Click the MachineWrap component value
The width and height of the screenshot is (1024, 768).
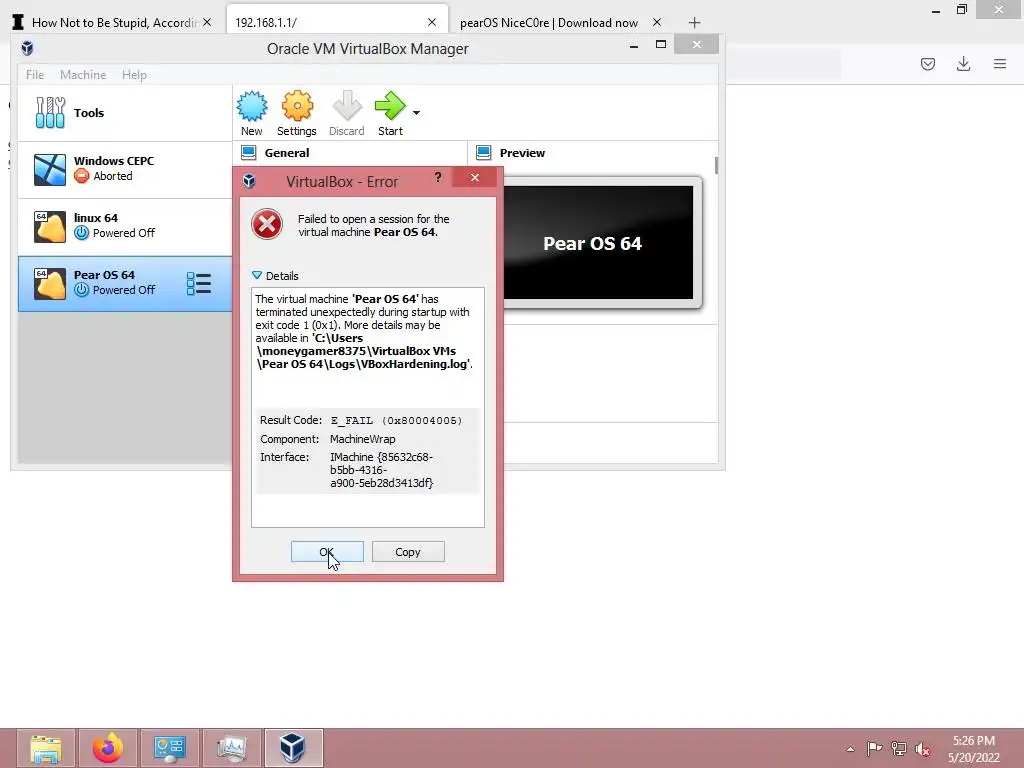point(362,439)
